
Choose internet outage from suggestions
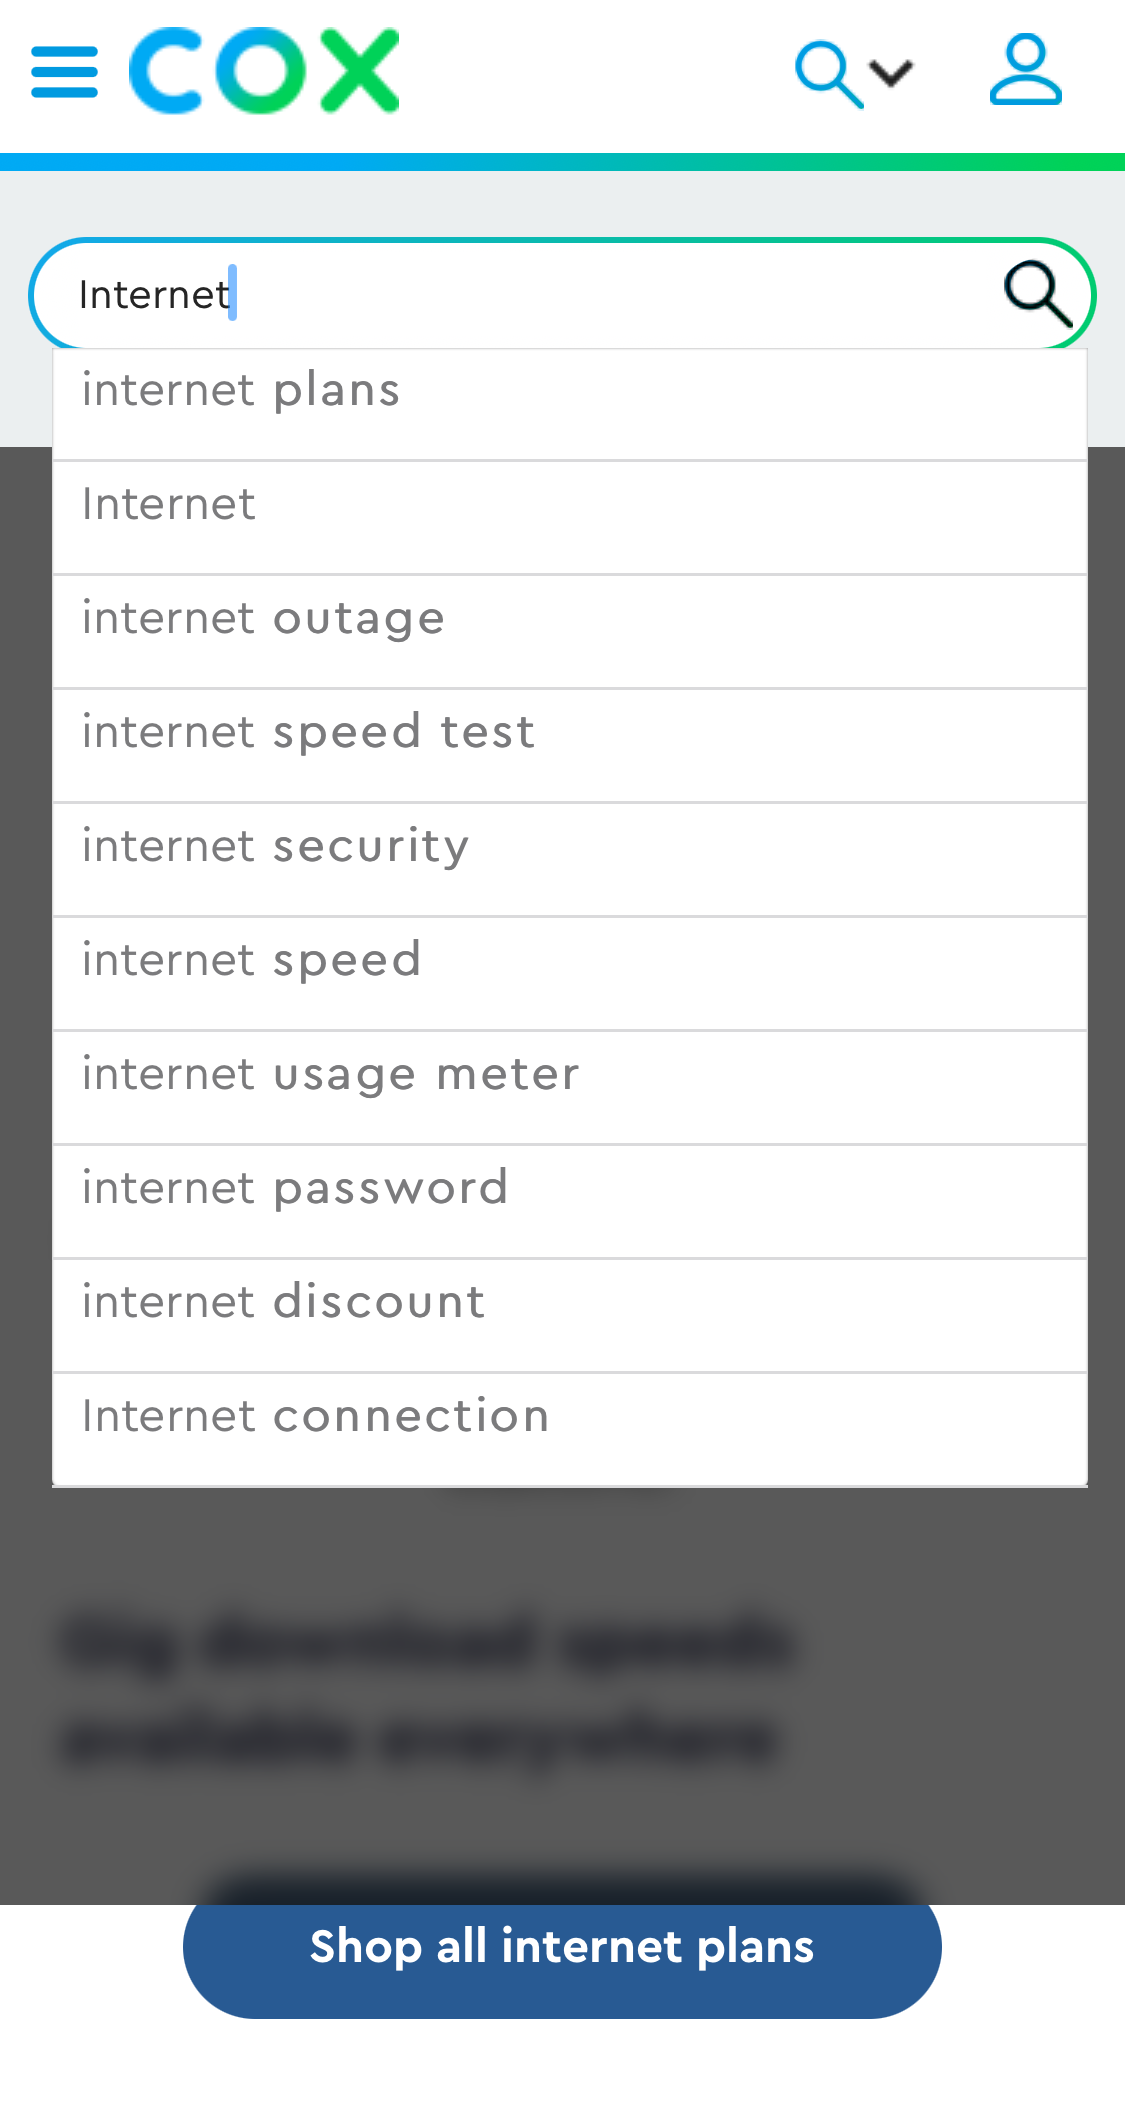[x=263, y=618]
